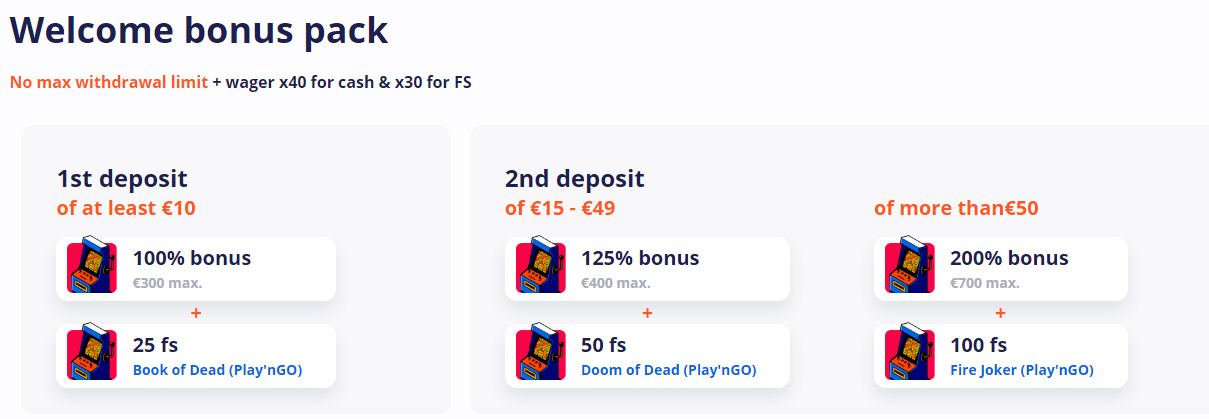This screenshot has height=419, width=1209.
Task: Click the slot machine icon beside 100 fs
Action: tap(910, 355)
